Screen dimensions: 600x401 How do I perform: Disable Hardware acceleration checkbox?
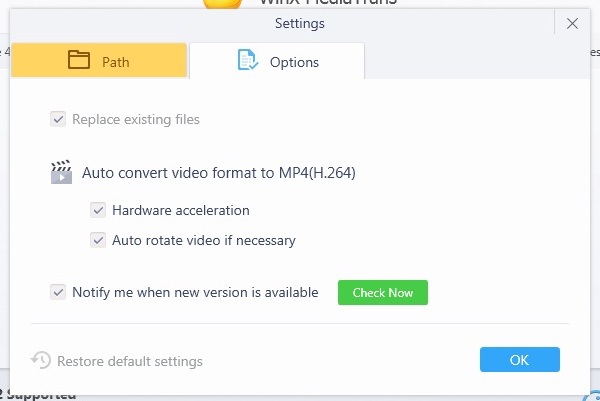click(x=98, y=210)
